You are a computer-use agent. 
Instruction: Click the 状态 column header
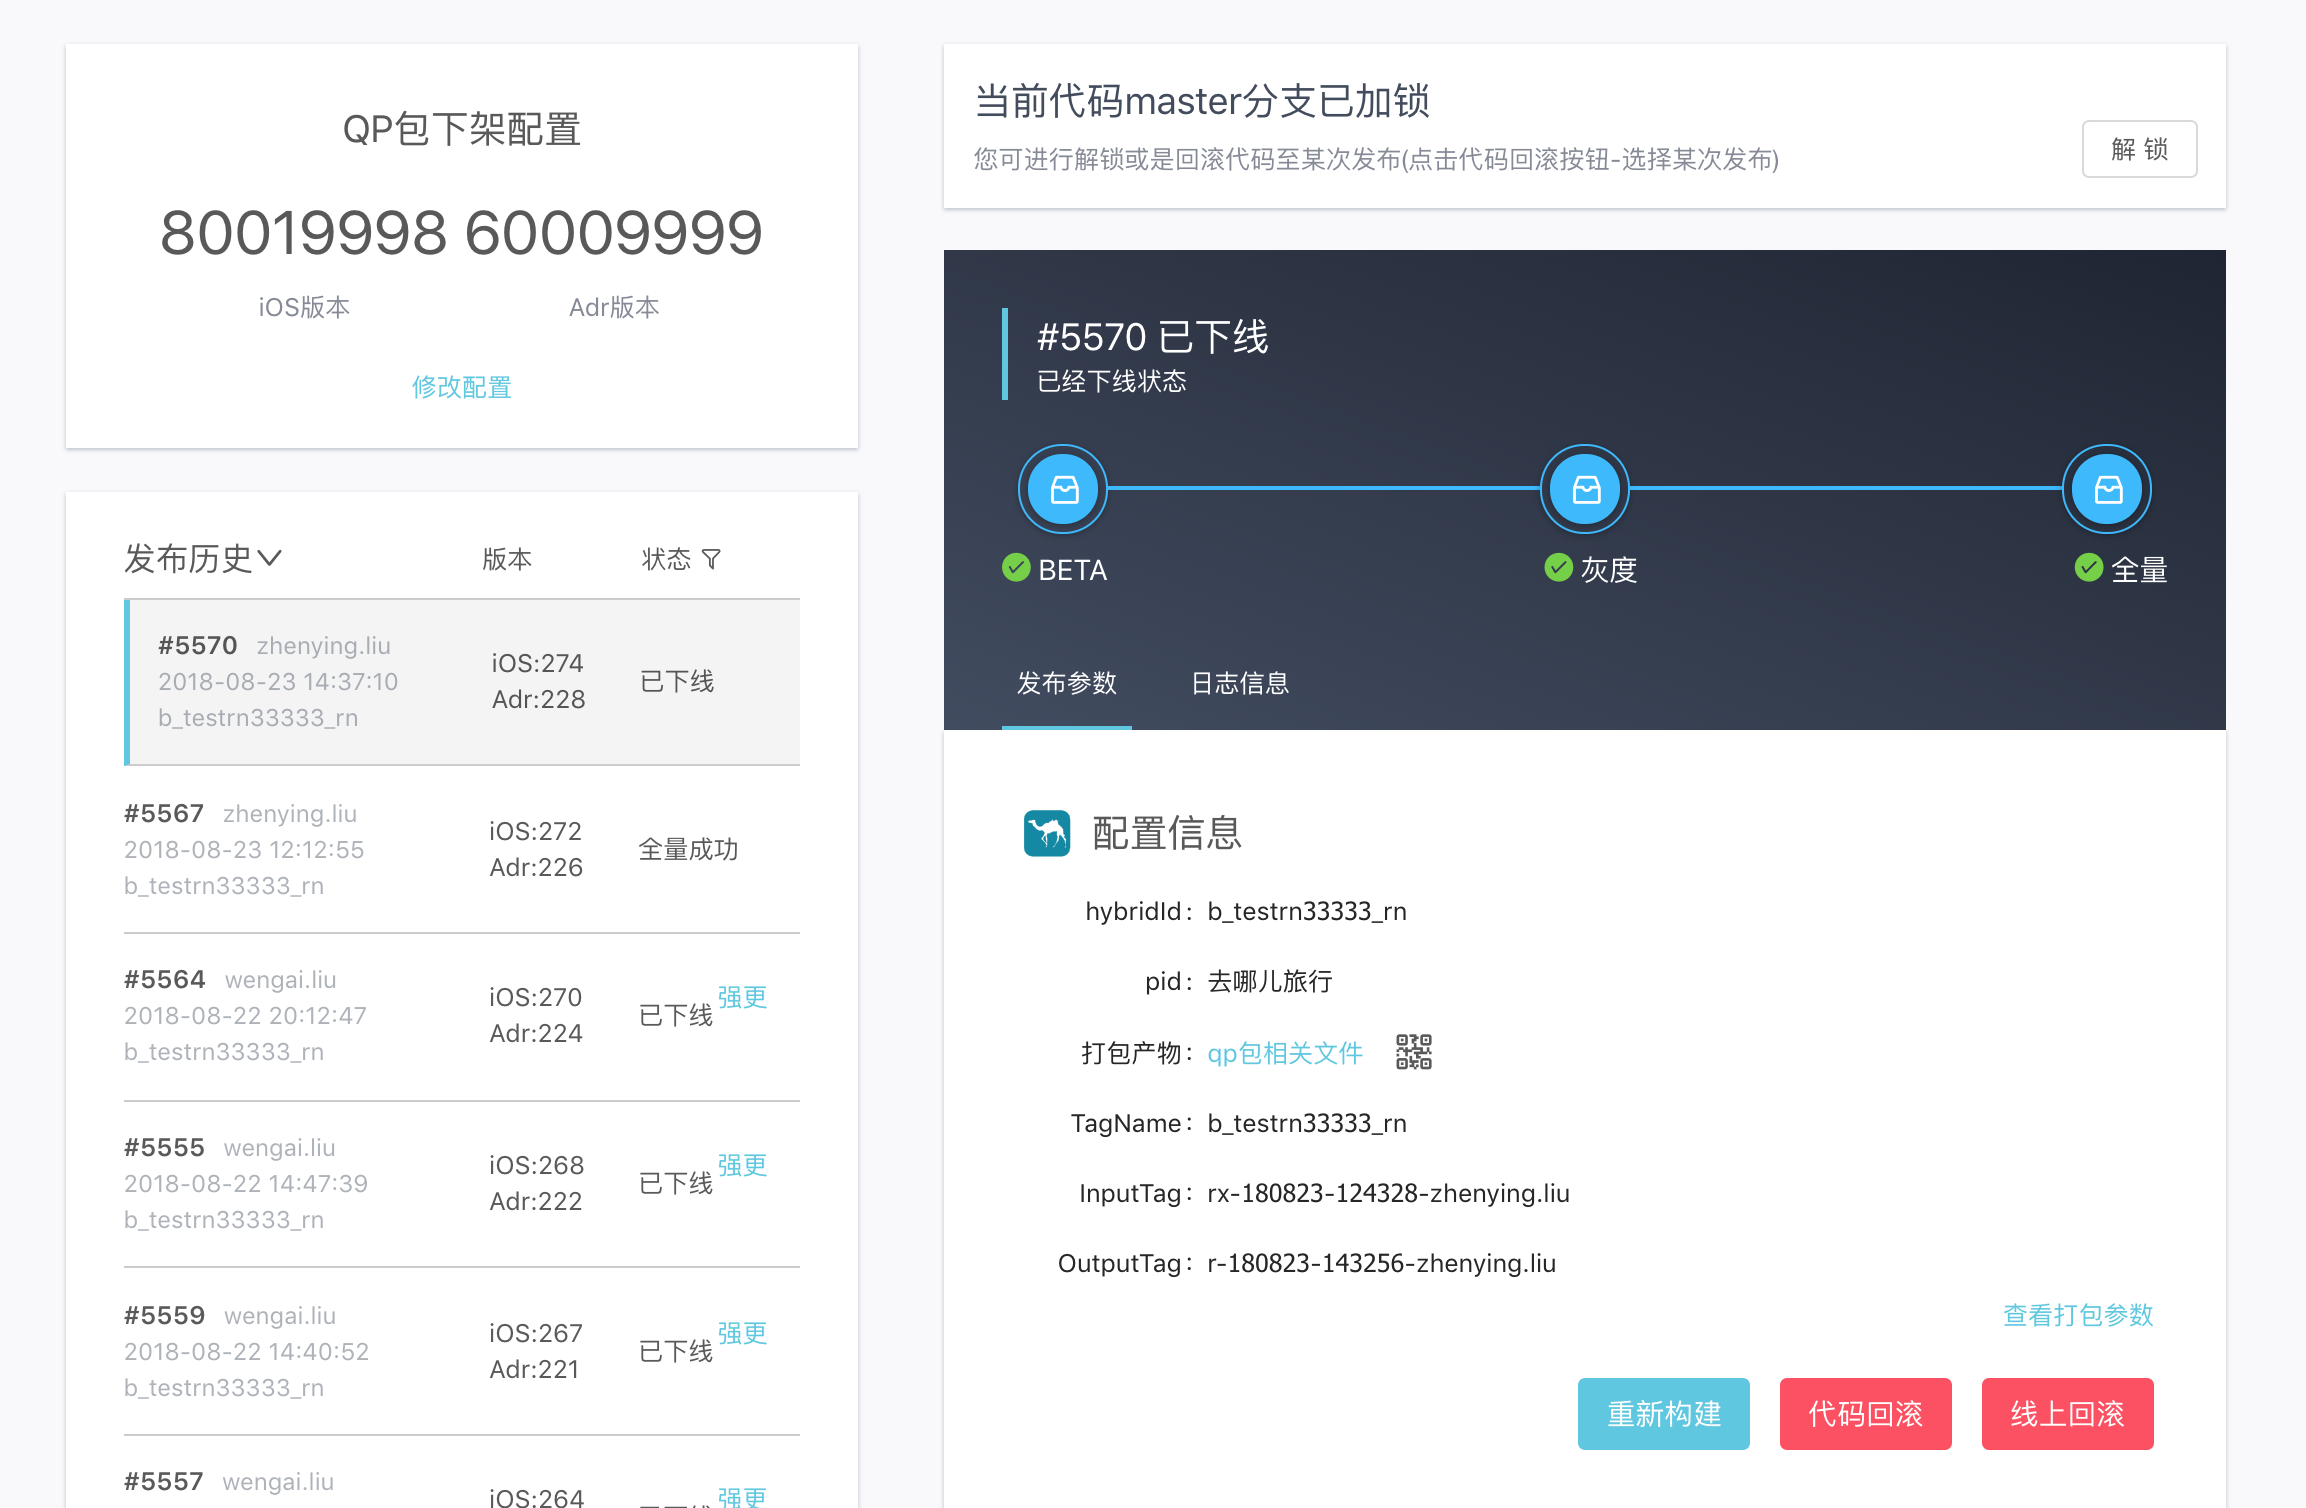click(666, 559)
